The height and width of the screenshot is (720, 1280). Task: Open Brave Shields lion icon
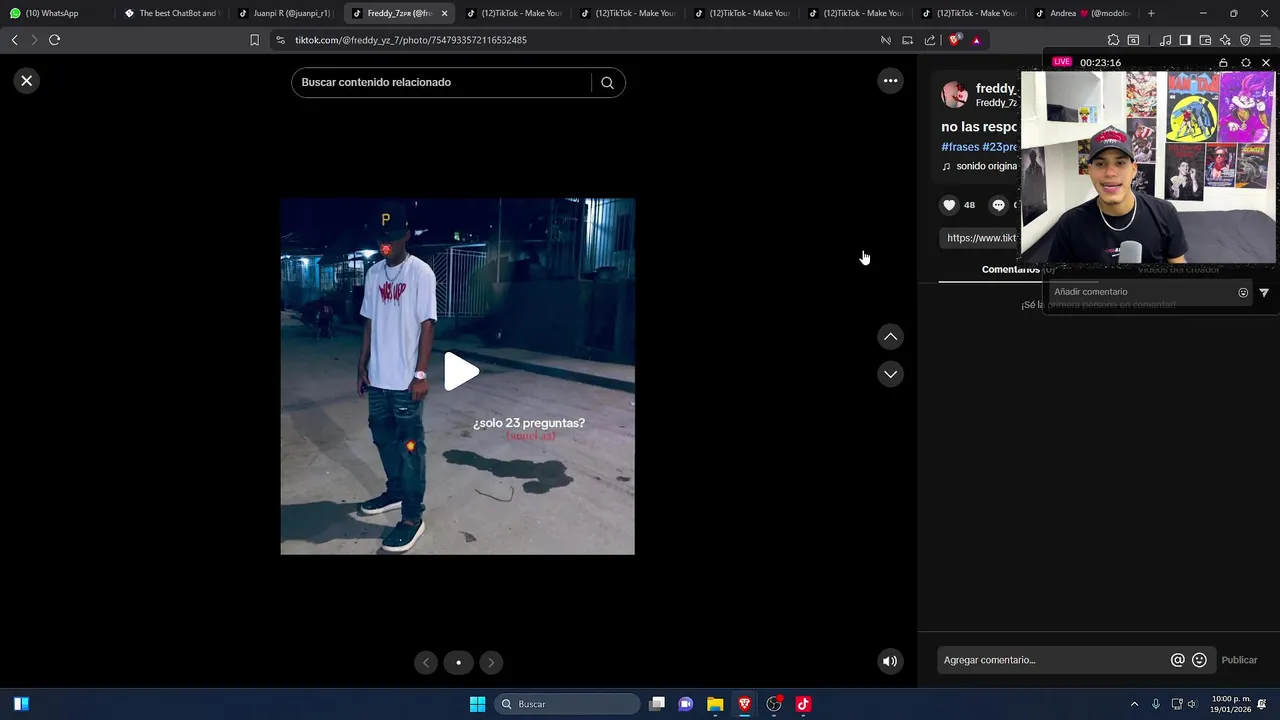(x=955, y=40)
